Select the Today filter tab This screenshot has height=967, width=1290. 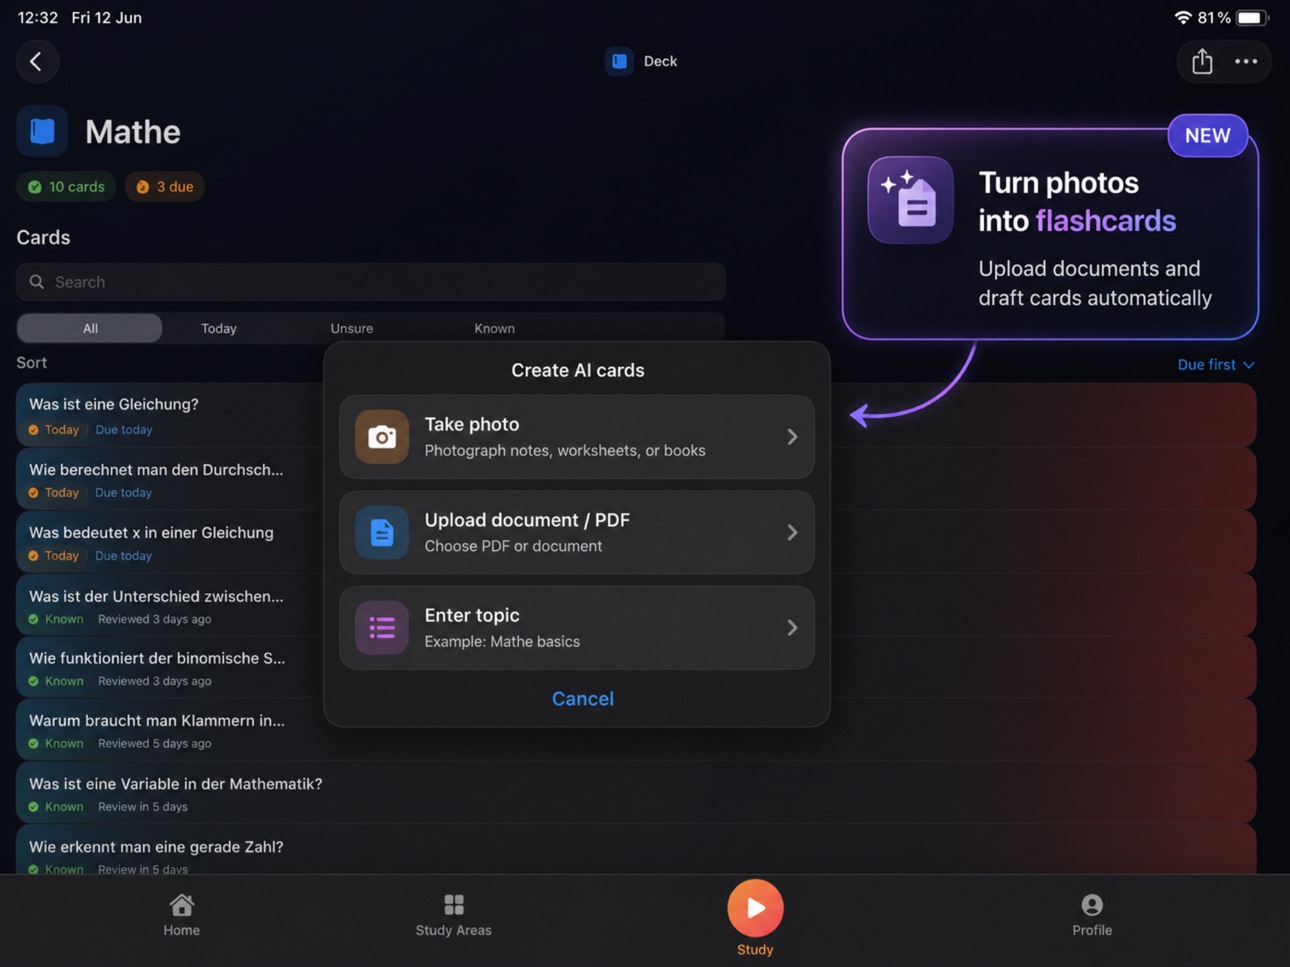[x=219, y=328]
